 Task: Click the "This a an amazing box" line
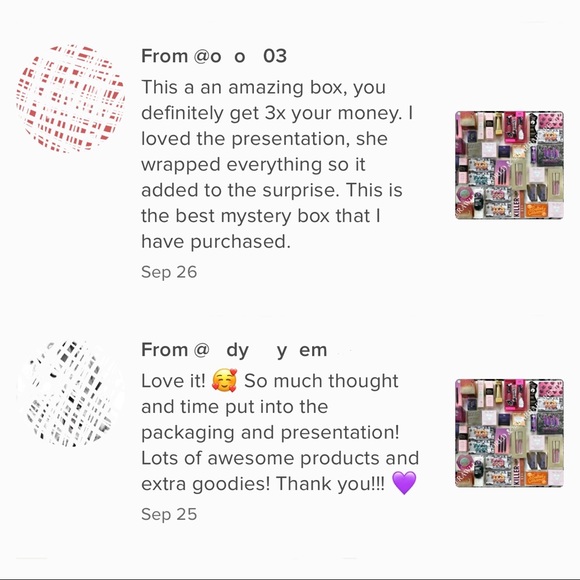tap(264, 88)
